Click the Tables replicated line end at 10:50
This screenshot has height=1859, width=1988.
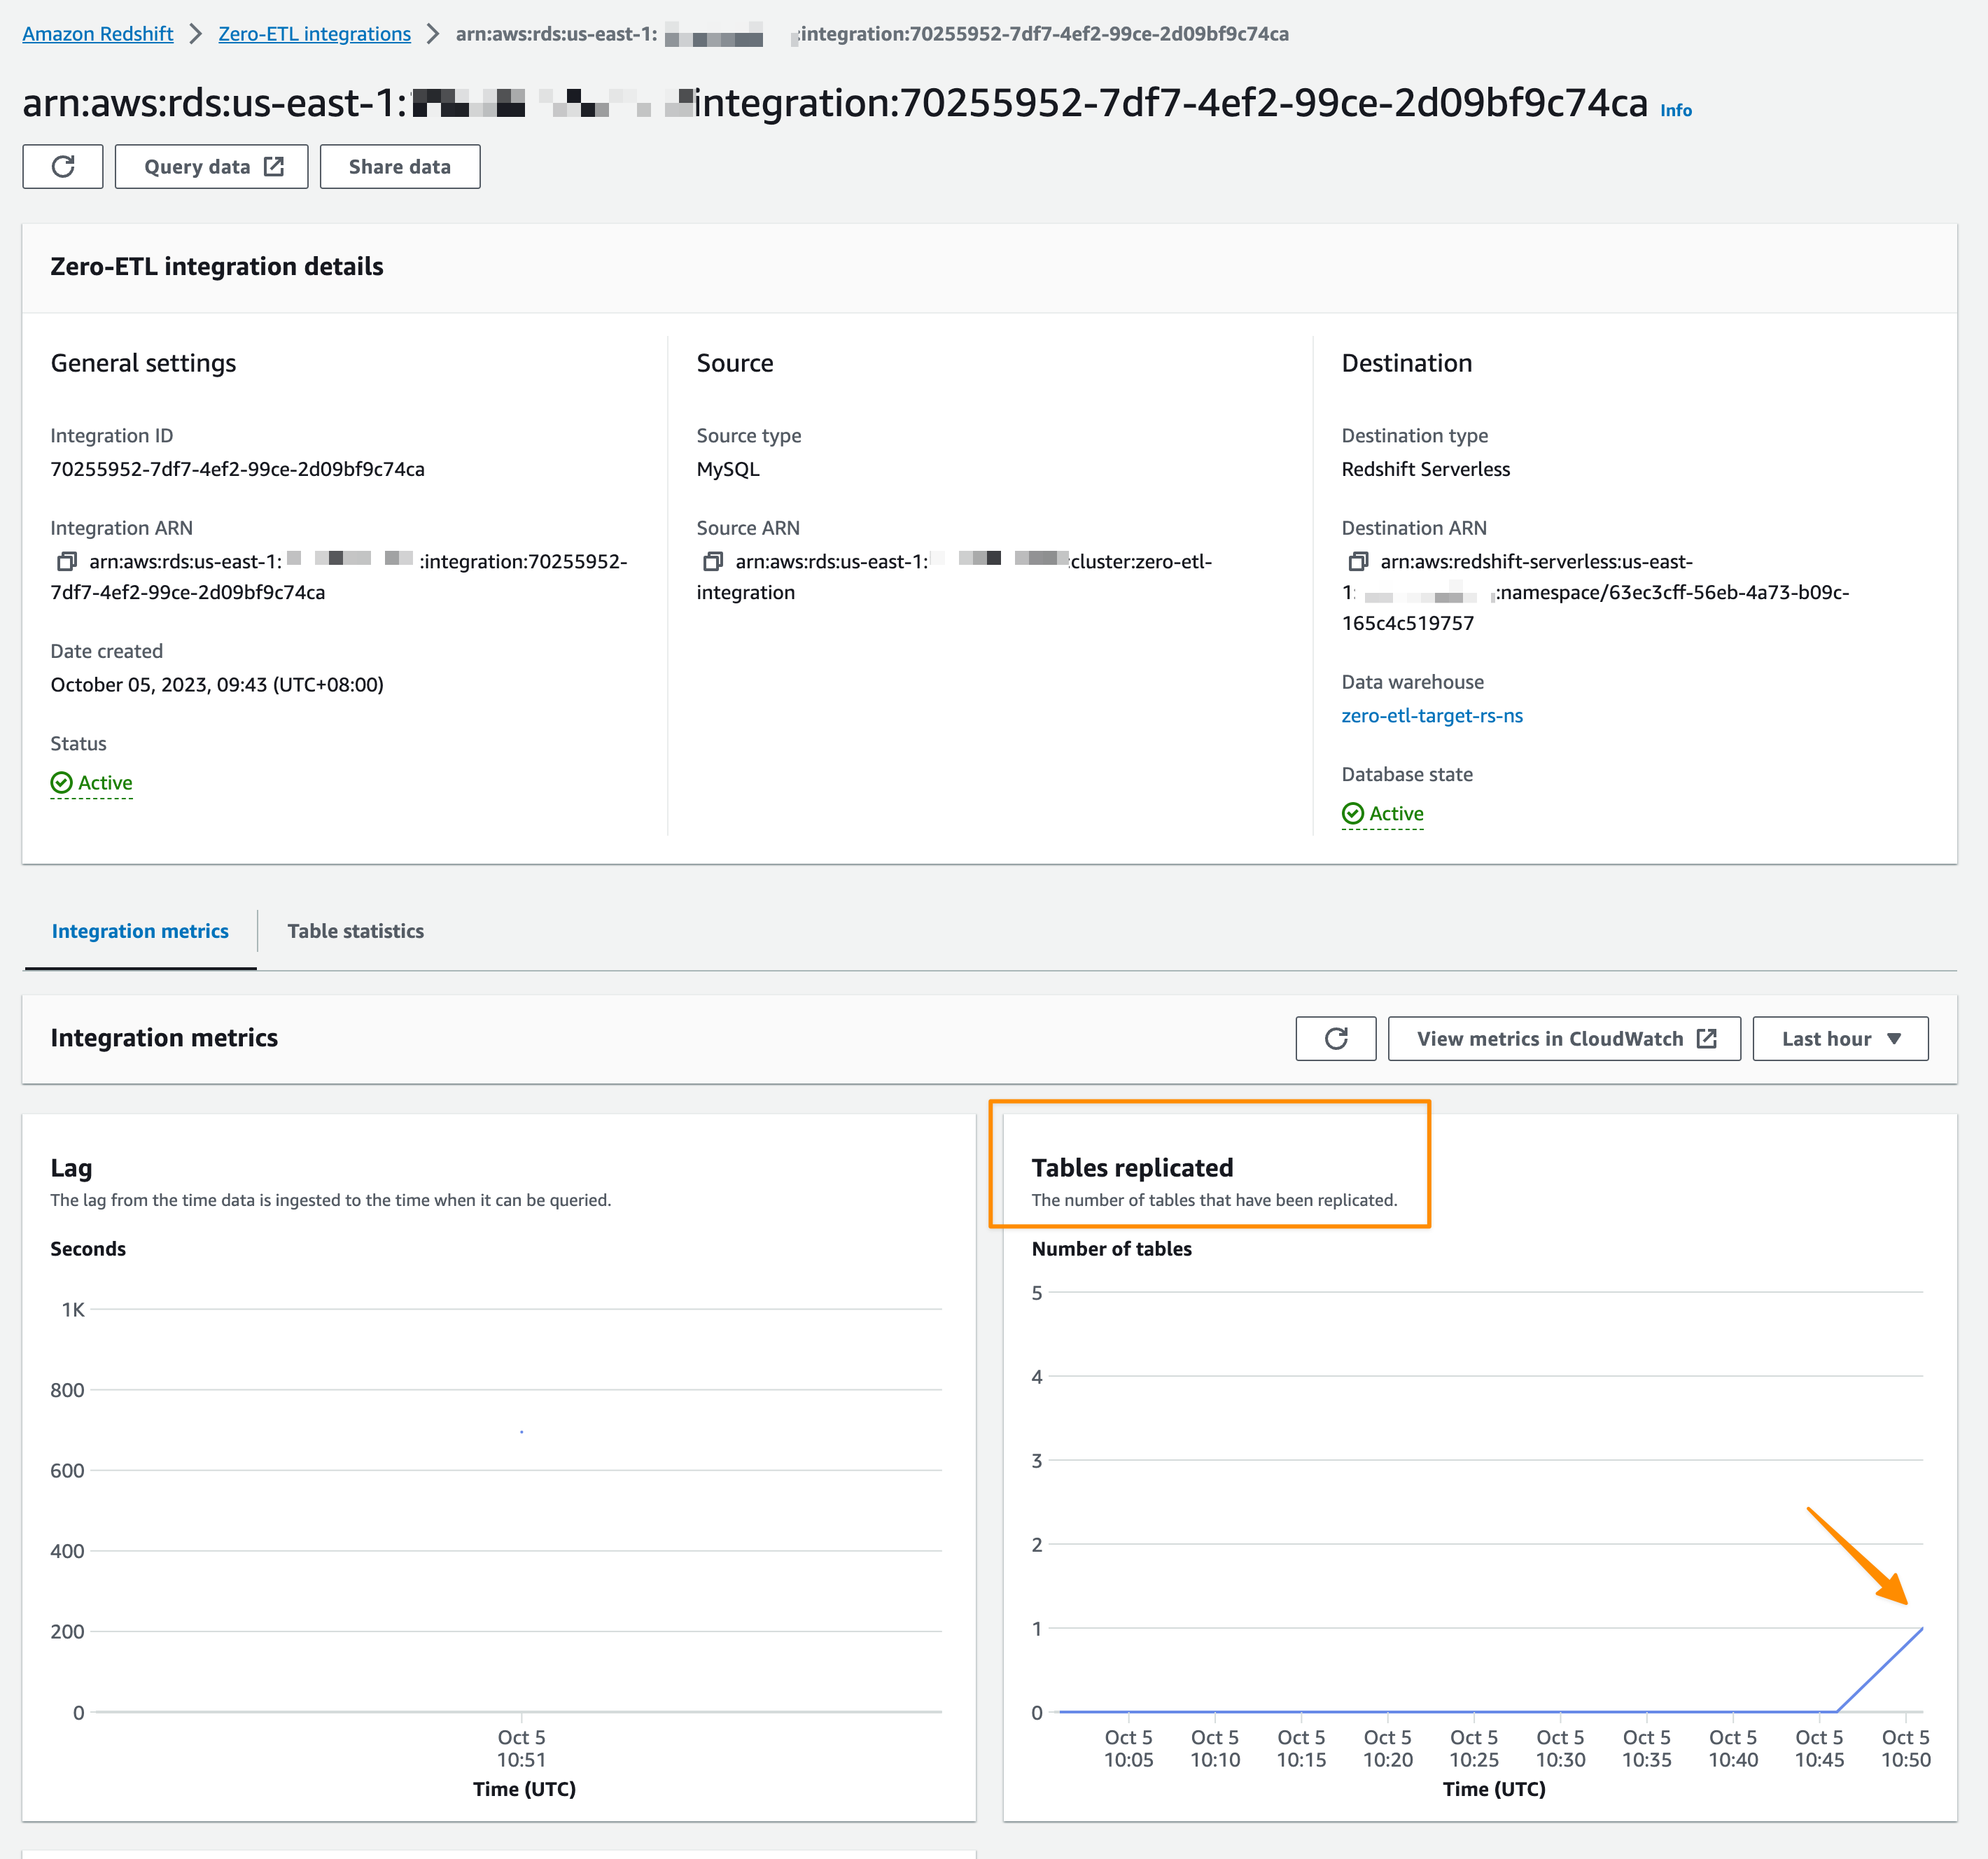coord(1921,1629)
